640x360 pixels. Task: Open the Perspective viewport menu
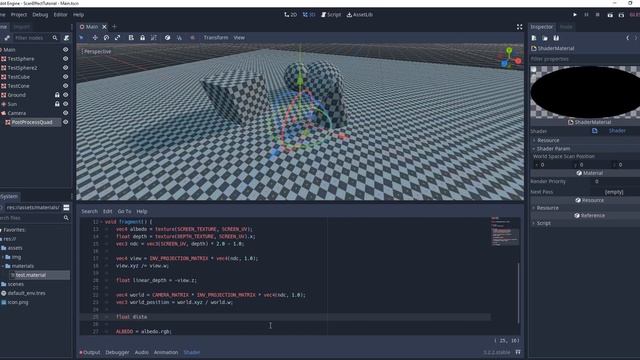[x=96, y=51]
